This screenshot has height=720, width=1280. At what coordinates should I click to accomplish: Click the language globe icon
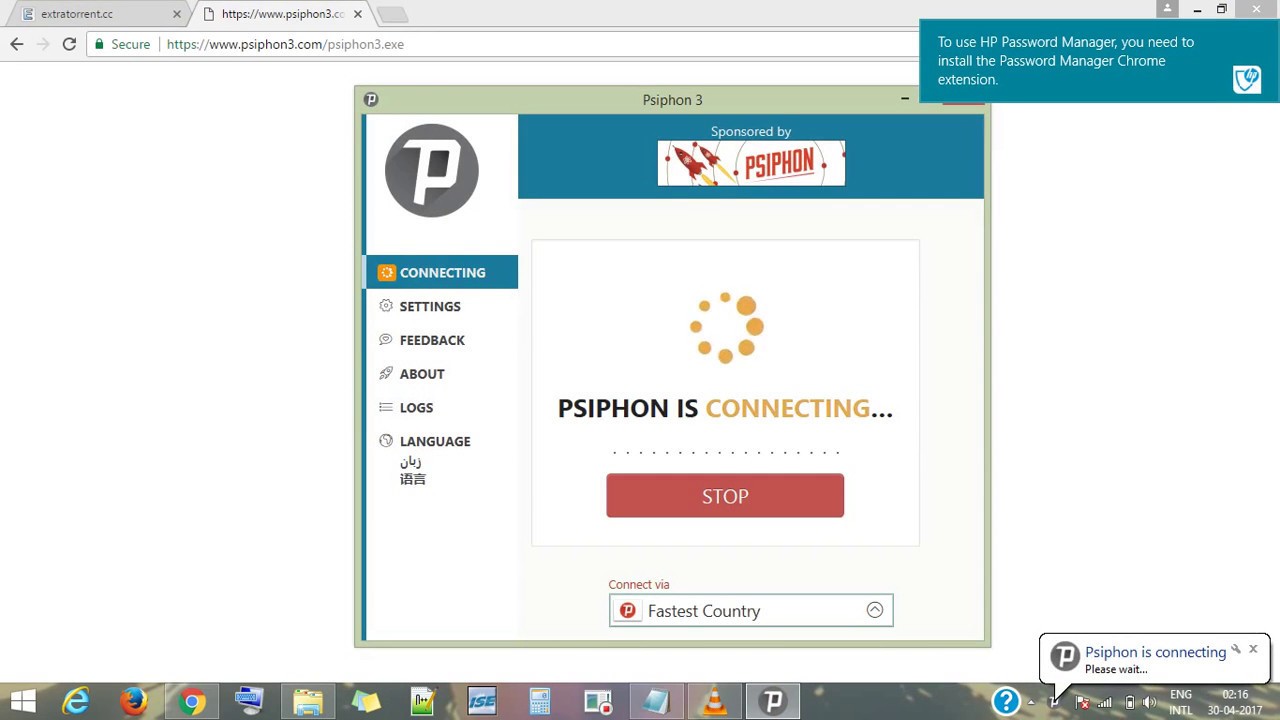click(x=386, y=441)
